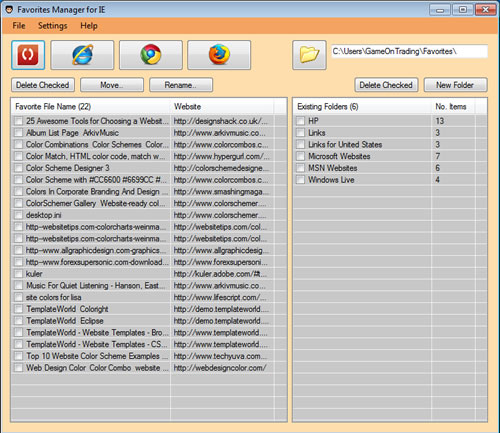Choose the Google Chrome browser button
The height and width of the screenshot is (433, 500).
tap(151, 55)
